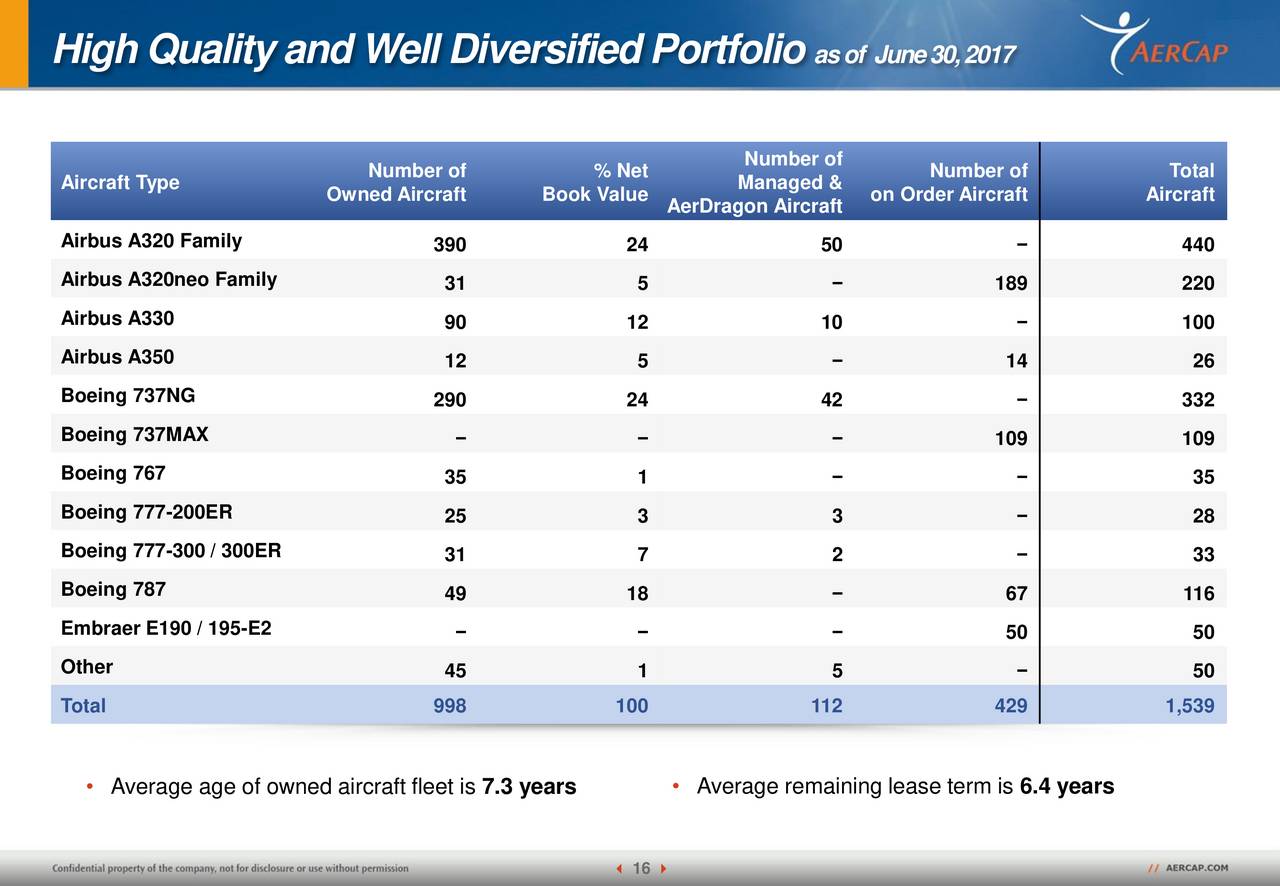1280x886 pixels.
Task: Select the Number of Owned Aircraft header
Action: pos(396,182)
